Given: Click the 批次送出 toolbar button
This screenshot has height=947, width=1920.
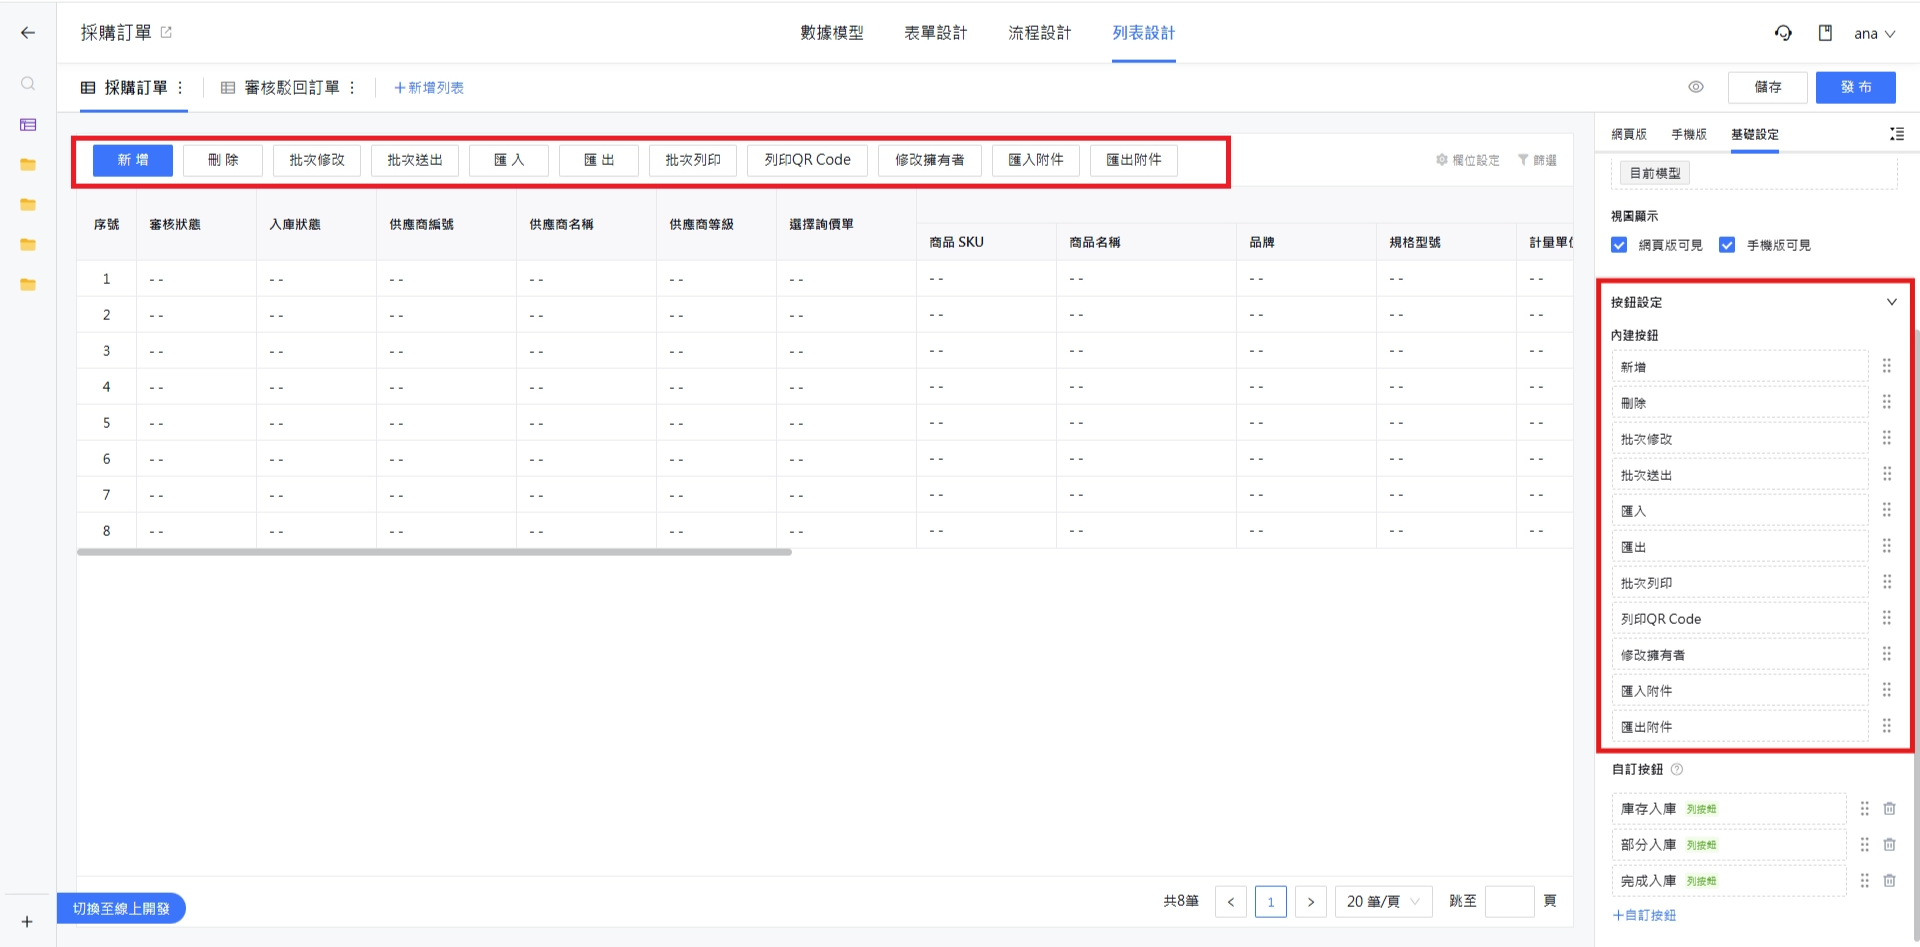Looking at the screenshot, I should [x=415, y=160].
